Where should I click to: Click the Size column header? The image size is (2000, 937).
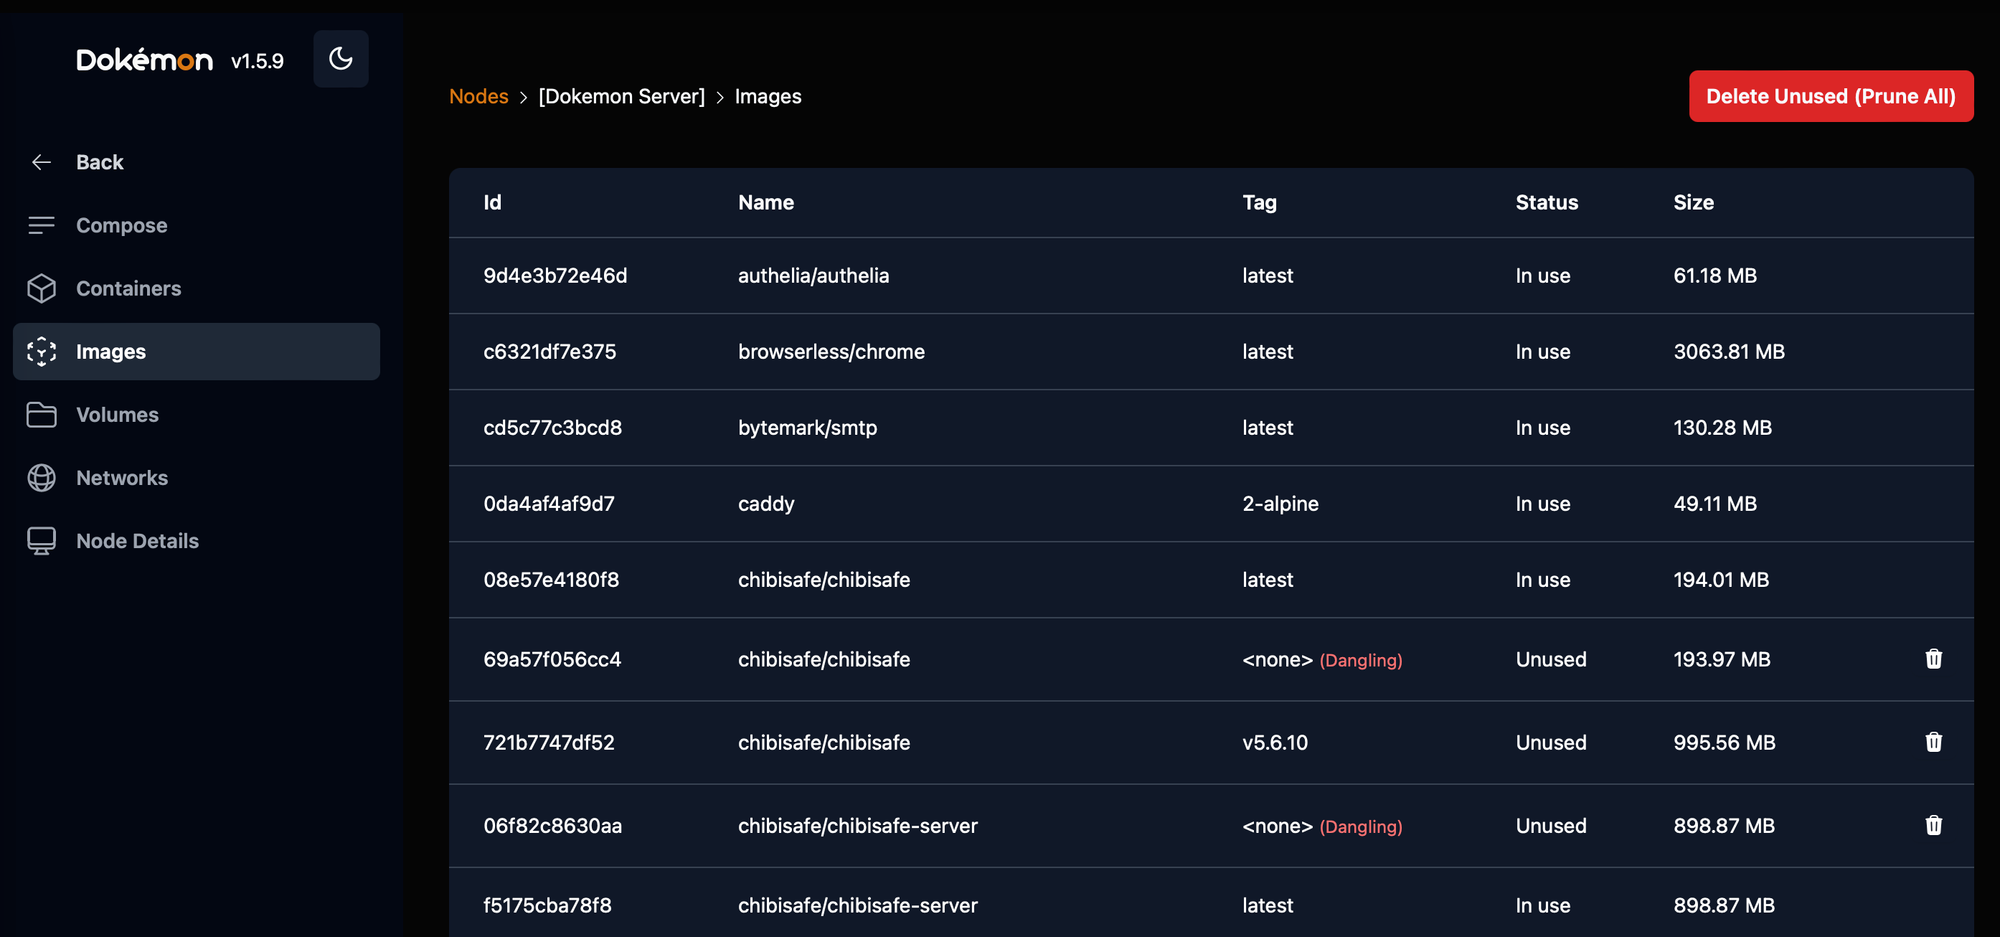tap(1694, 202)
